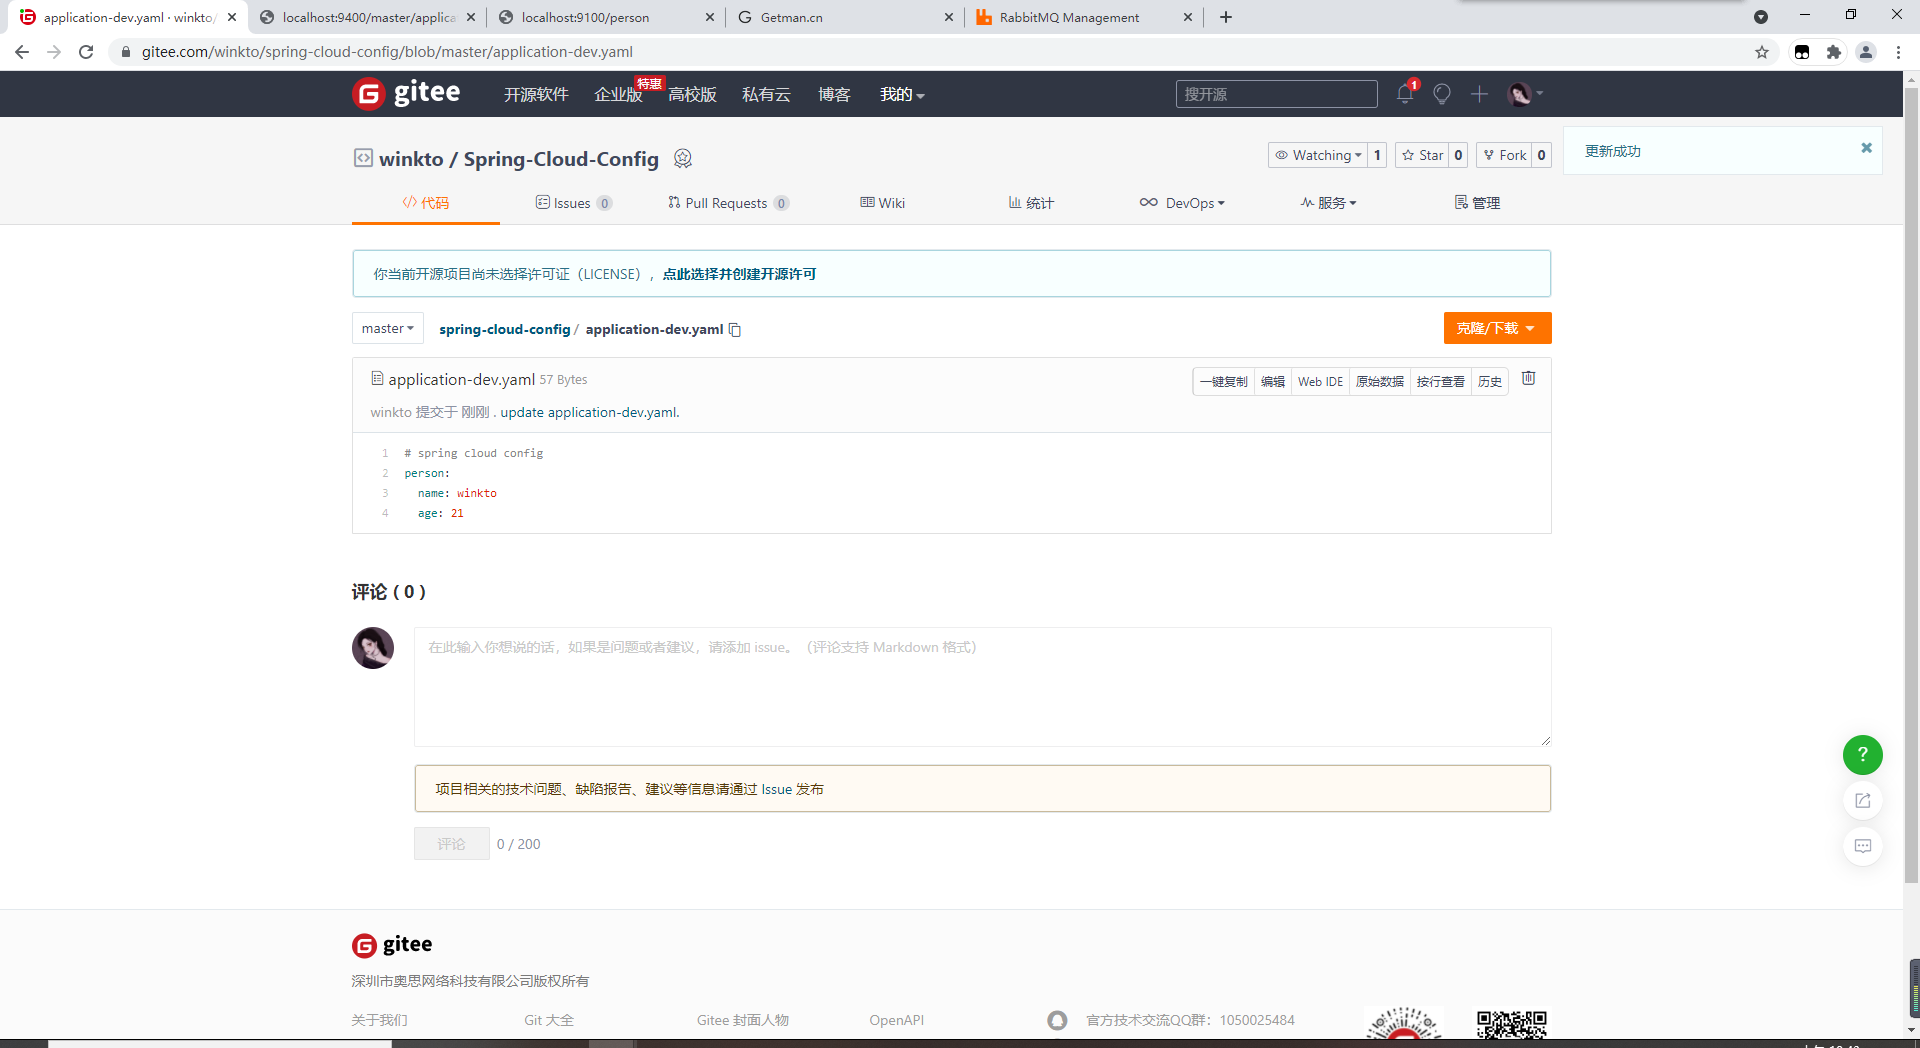1920x1048 pixels.
Task: Open the green help question mark
Action: (1862, 754)
